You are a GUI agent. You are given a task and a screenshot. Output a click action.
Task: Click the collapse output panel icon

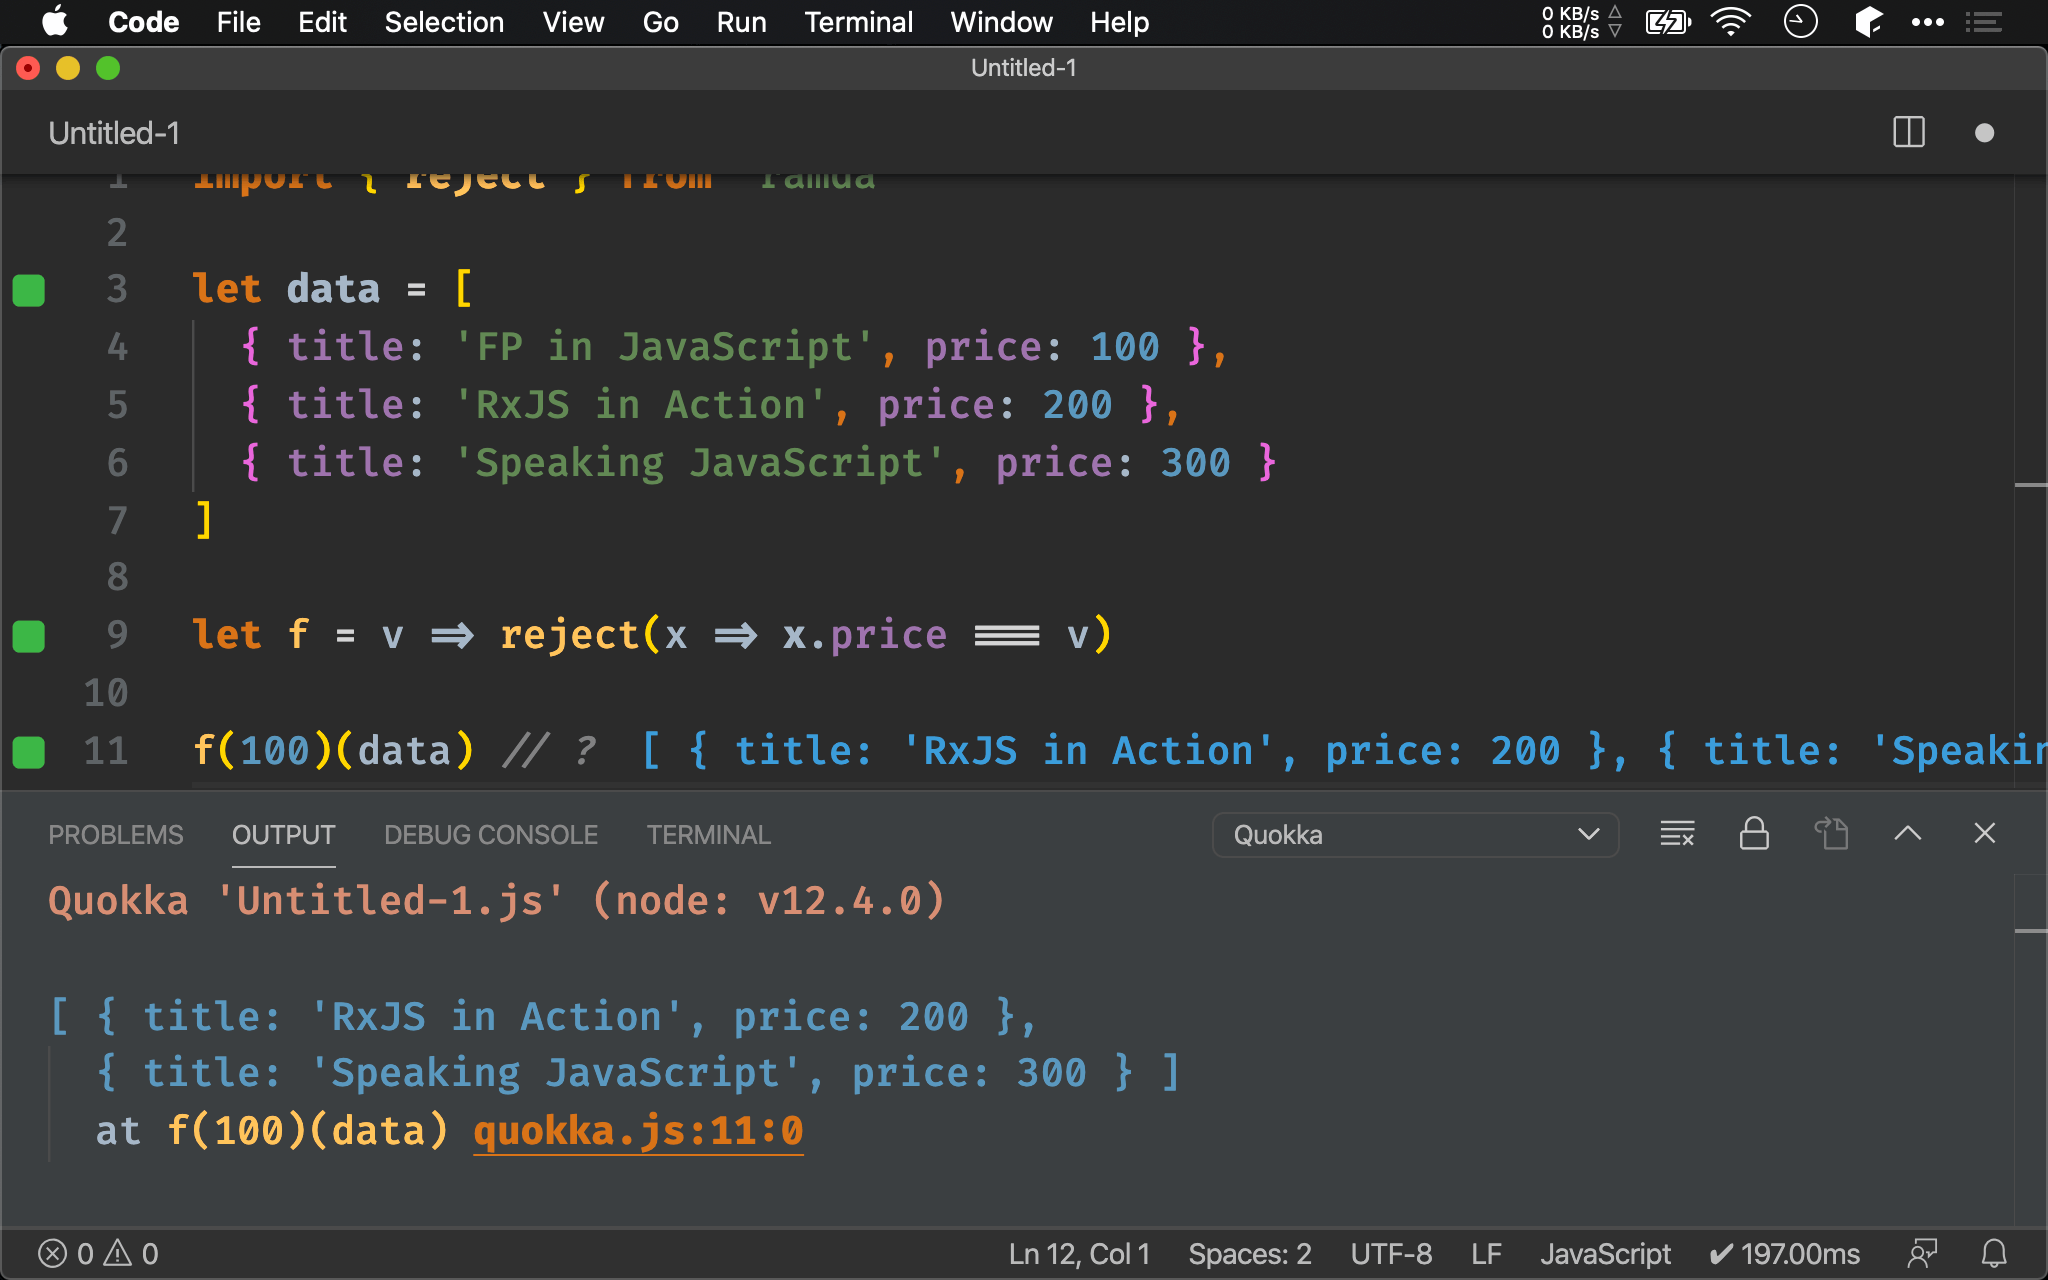tap(1908, 833)
